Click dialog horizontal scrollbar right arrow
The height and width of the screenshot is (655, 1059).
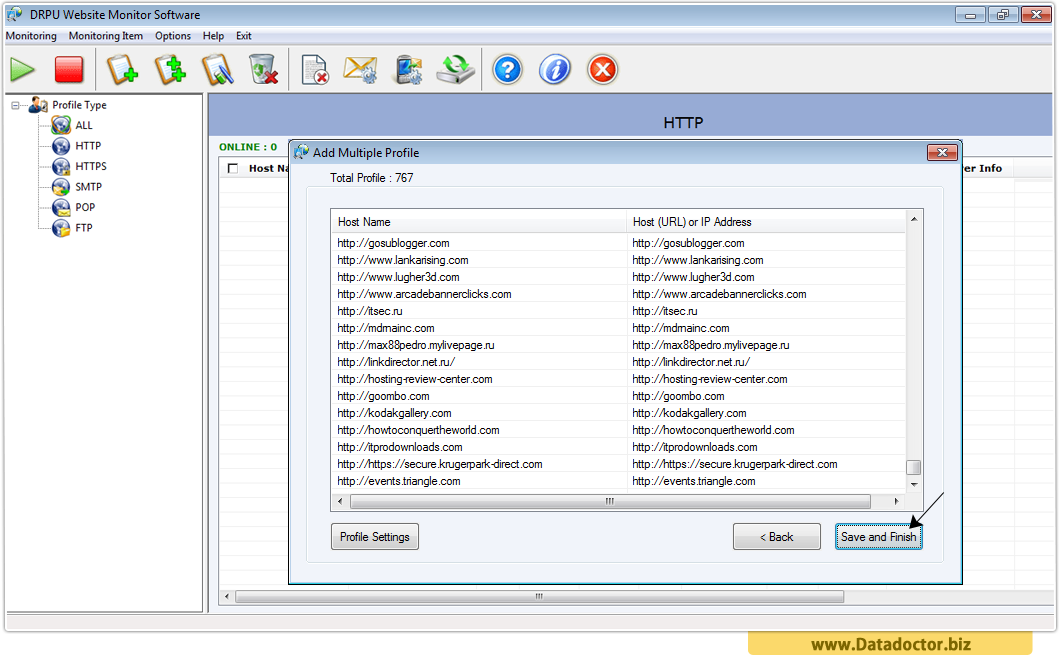(x=896, y=501)
